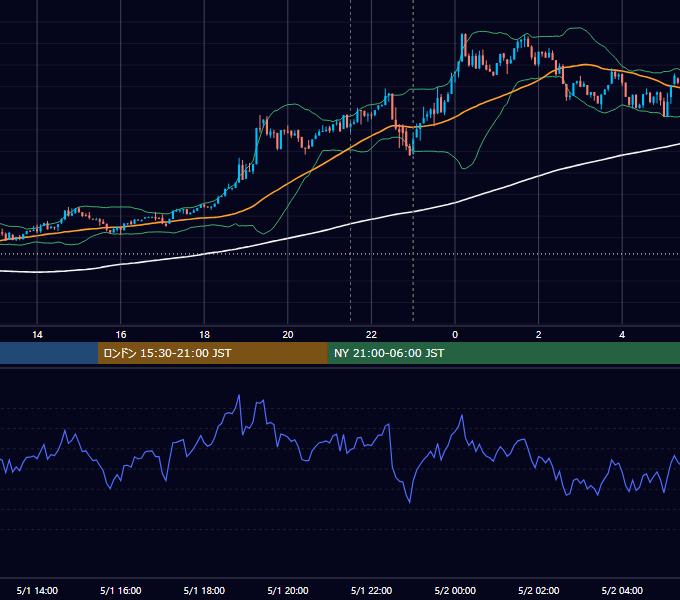Click the 5/1 22:00 time label
Image resolution: width=680 pixels, height=600 pixels.
[371, 590]
